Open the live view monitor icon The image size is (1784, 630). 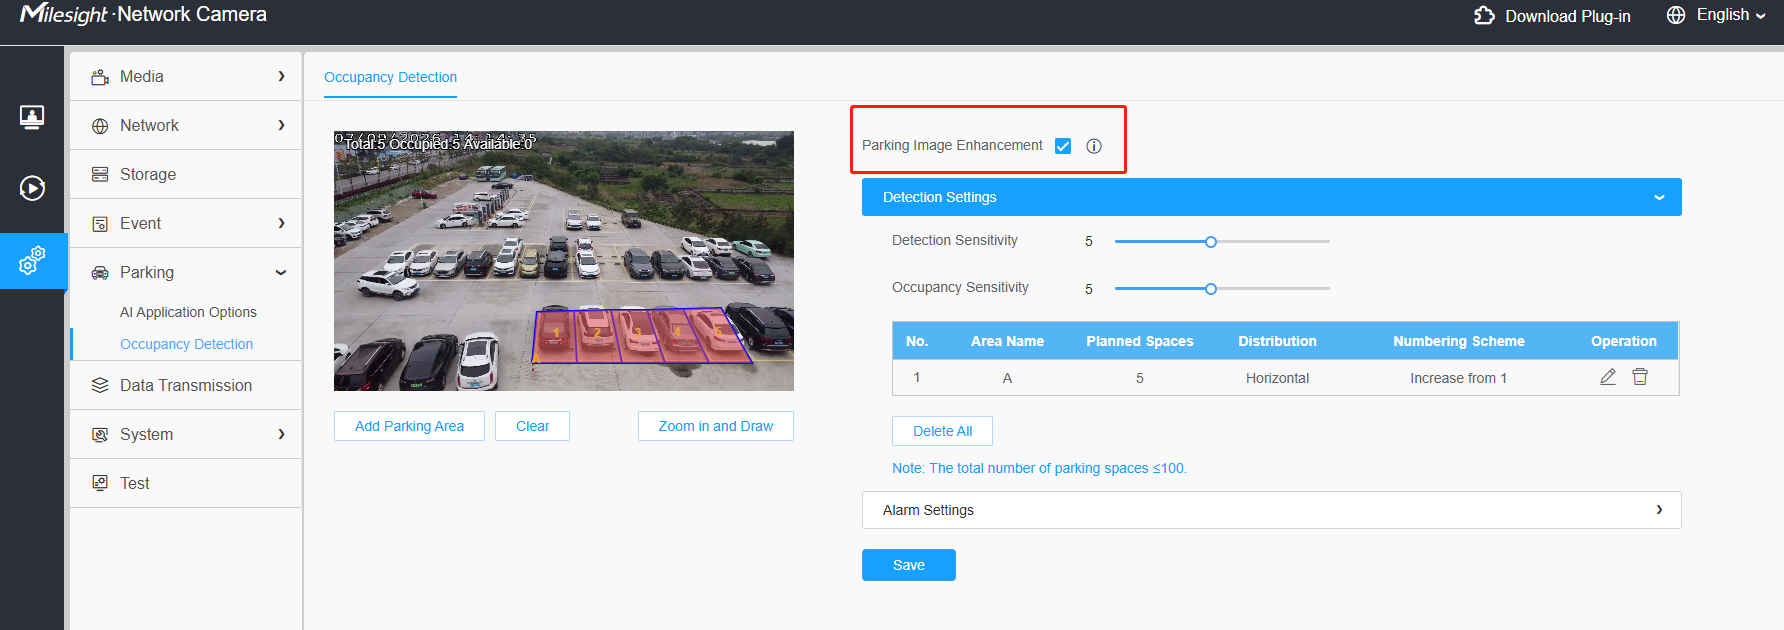32,118
